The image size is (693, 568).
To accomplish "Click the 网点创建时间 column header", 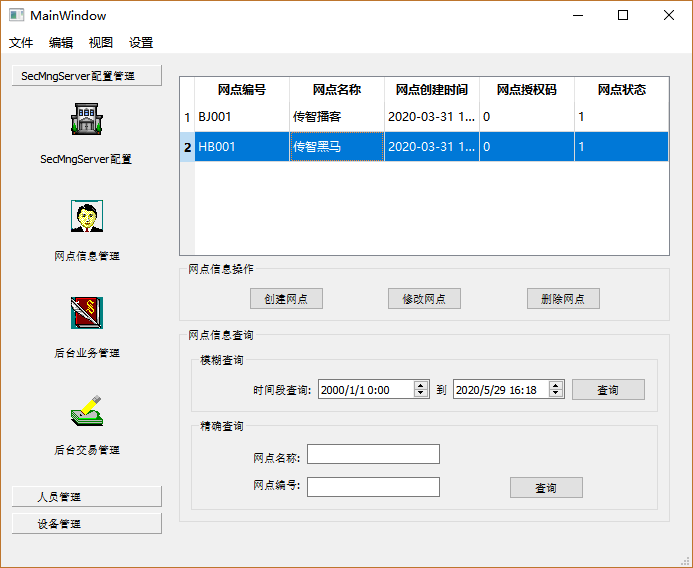I will (x=431, y=90).
